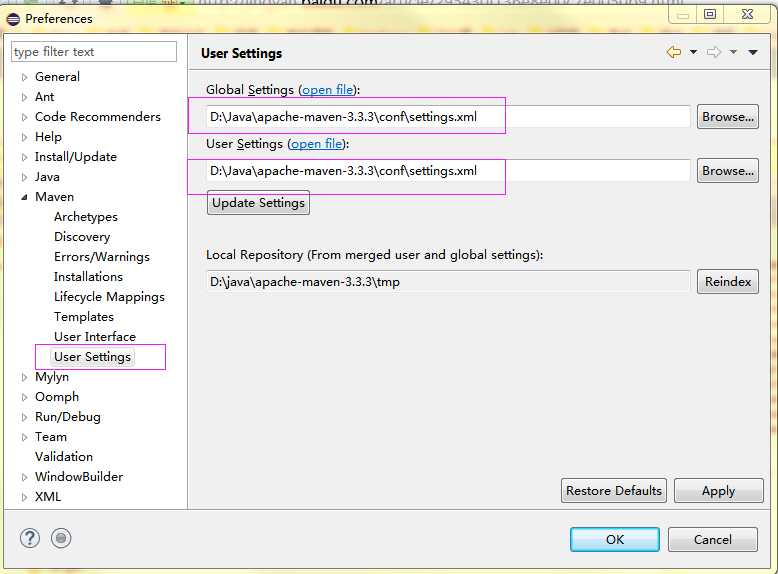Open the view menu dropdown arrow
The height and width of the screenshot is (574, 778).
[x=753, y=52]
